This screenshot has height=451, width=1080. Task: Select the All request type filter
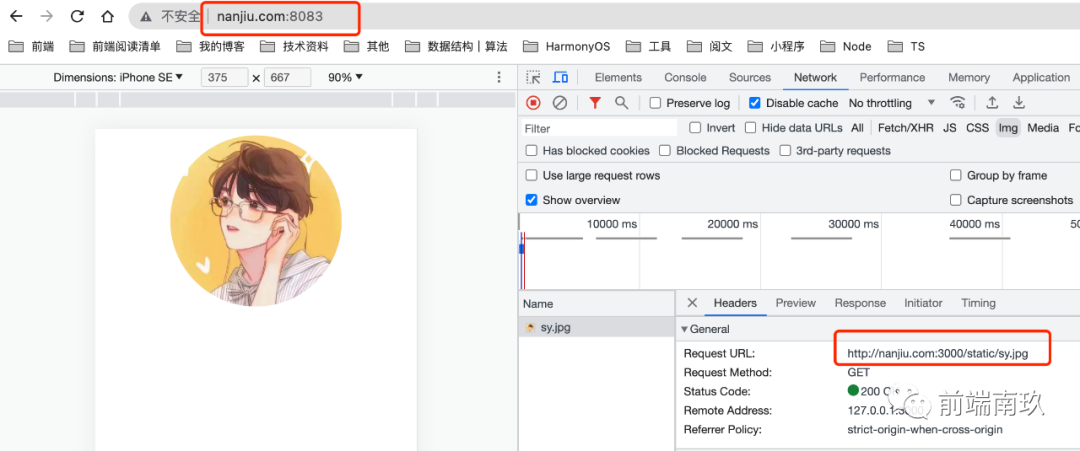[x=857, y=127]
